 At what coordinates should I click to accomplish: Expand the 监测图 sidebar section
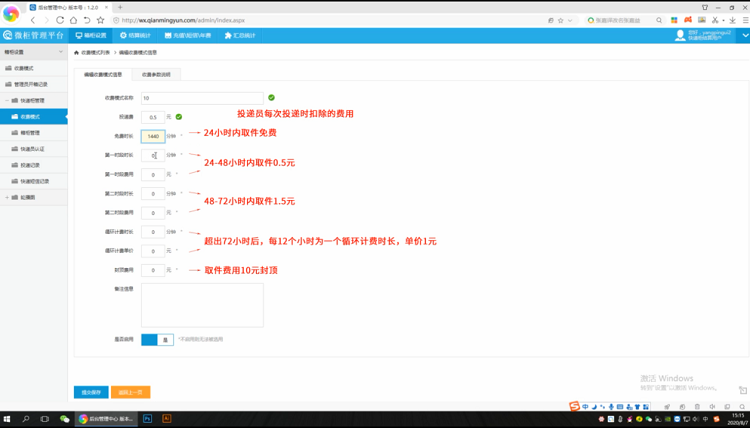pos(7,198)
